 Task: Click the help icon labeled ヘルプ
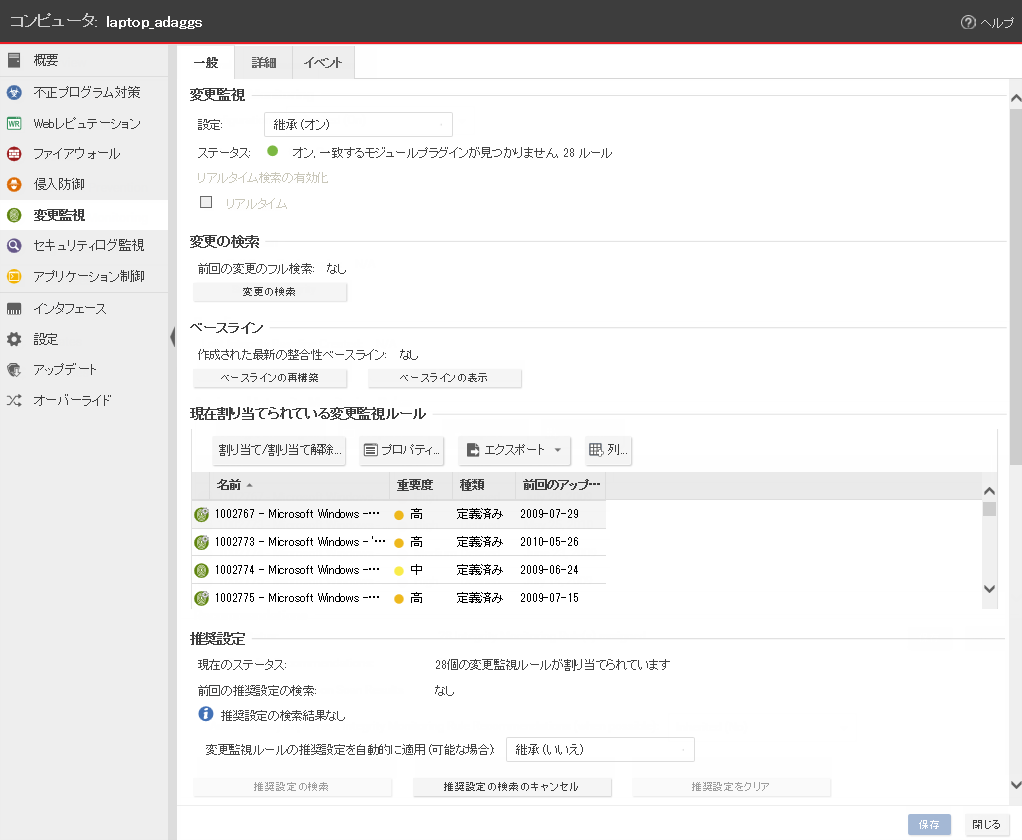(967, 22)
